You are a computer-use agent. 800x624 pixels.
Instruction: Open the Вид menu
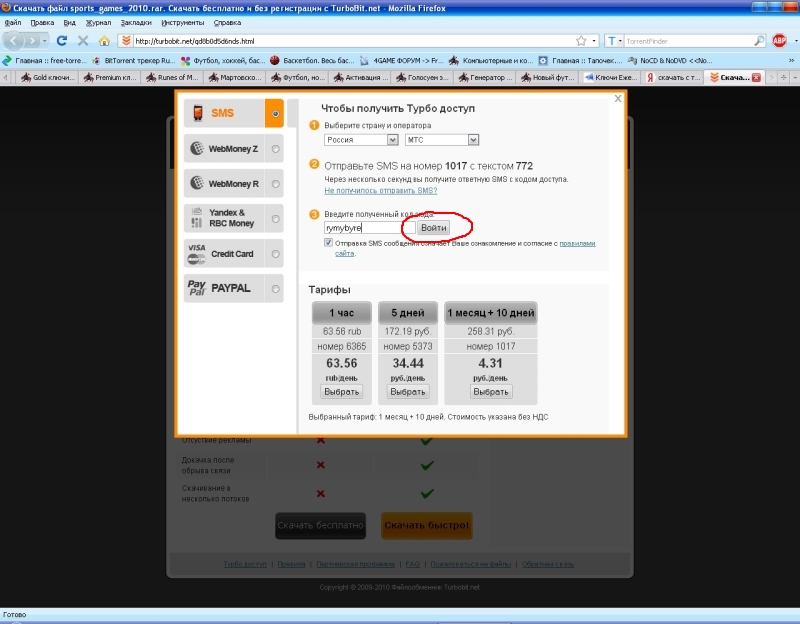pyautogui.click(x=69, y=22)
